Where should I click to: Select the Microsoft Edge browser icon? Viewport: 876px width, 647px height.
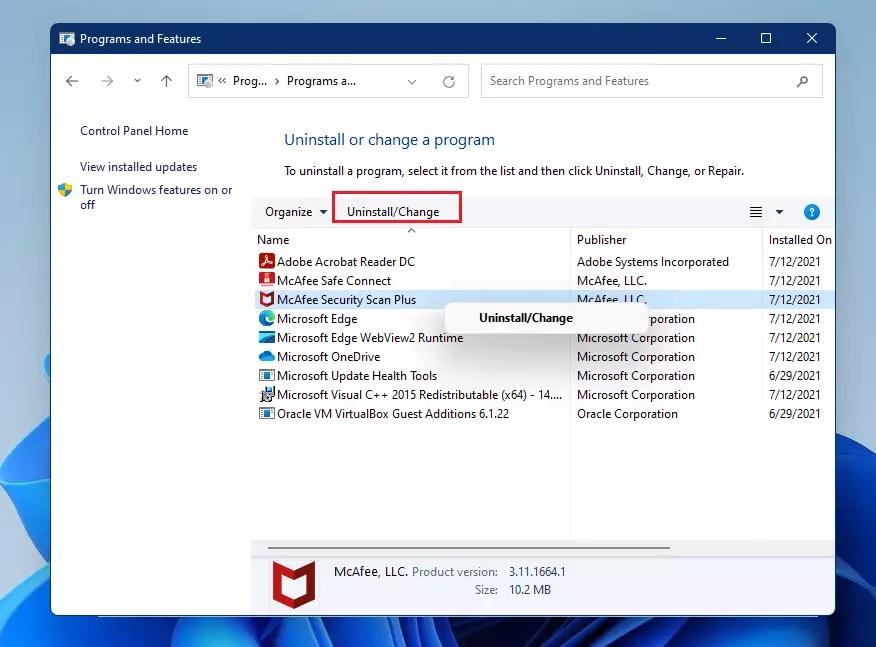264,318
